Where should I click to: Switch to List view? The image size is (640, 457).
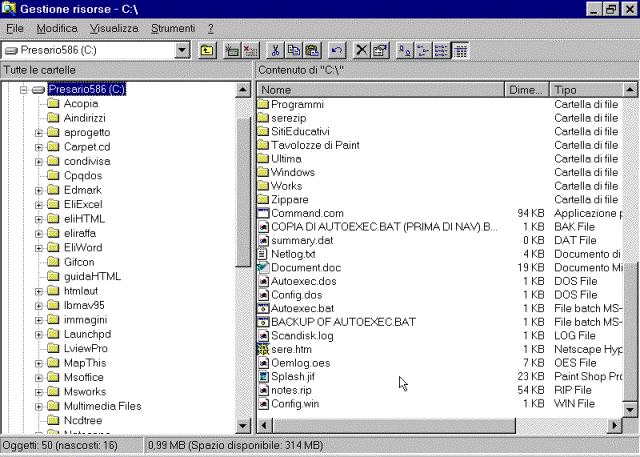coord(441,51)
